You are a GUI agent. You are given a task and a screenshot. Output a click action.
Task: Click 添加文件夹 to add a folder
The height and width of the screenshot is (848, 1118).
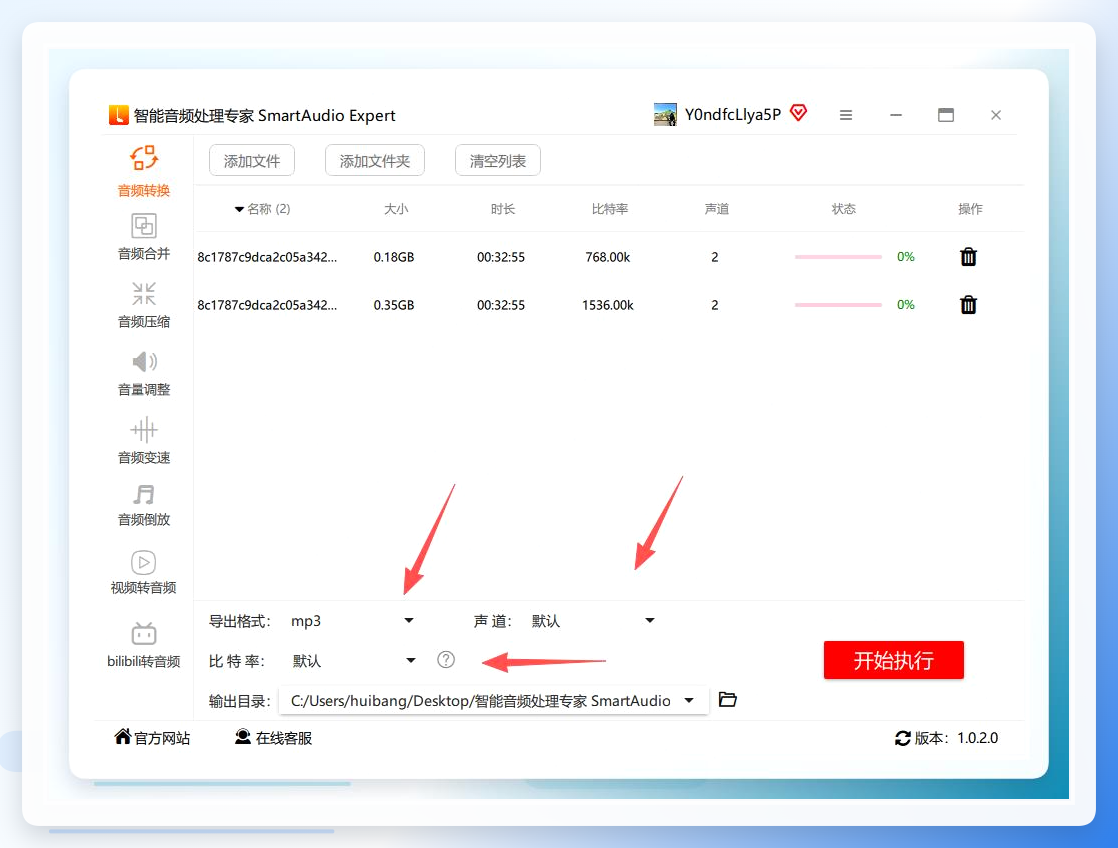[x=375, y=160]
